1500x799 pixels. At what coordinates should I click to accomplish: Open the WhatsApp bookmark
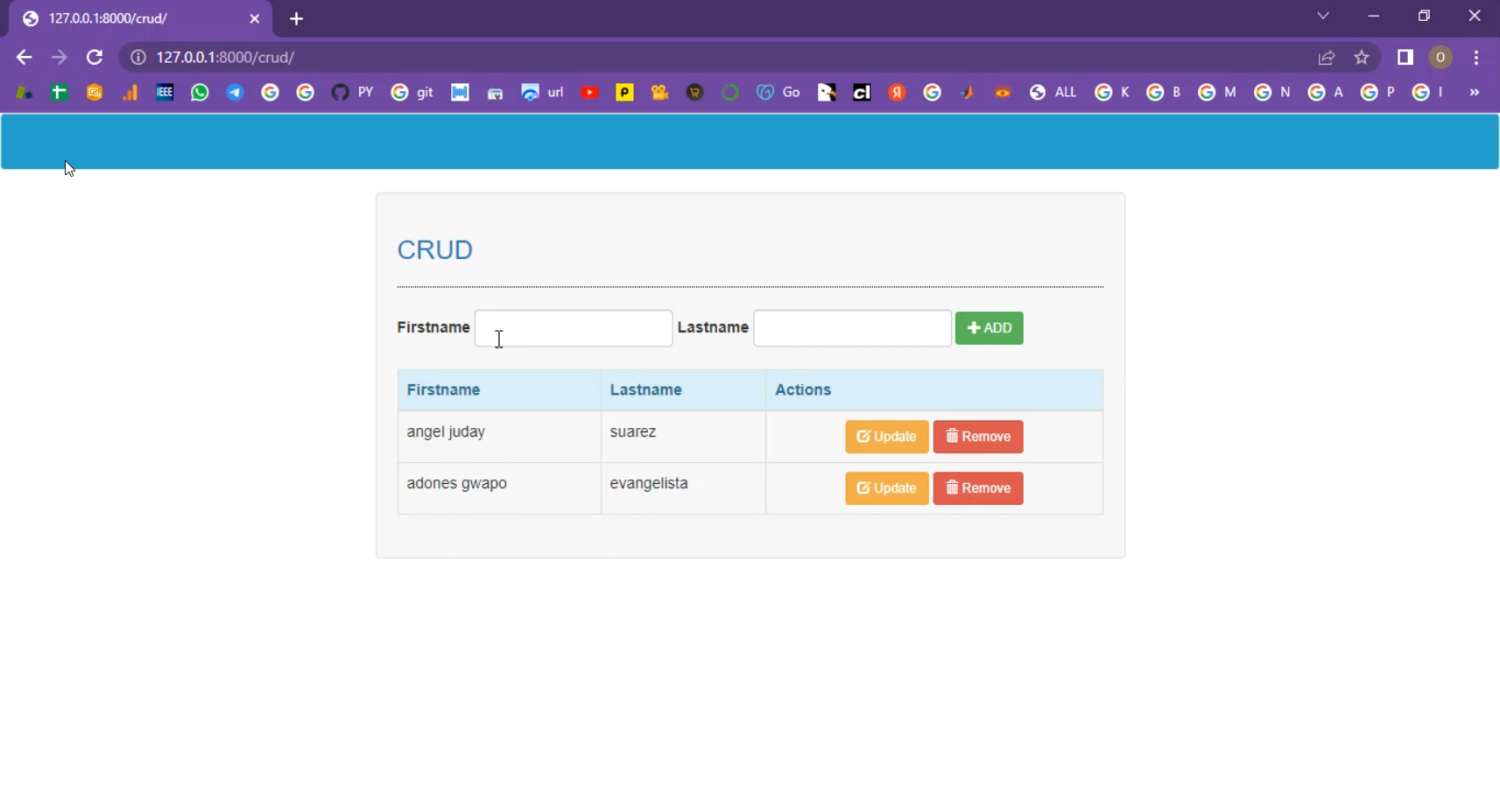(x=200, y=92)
